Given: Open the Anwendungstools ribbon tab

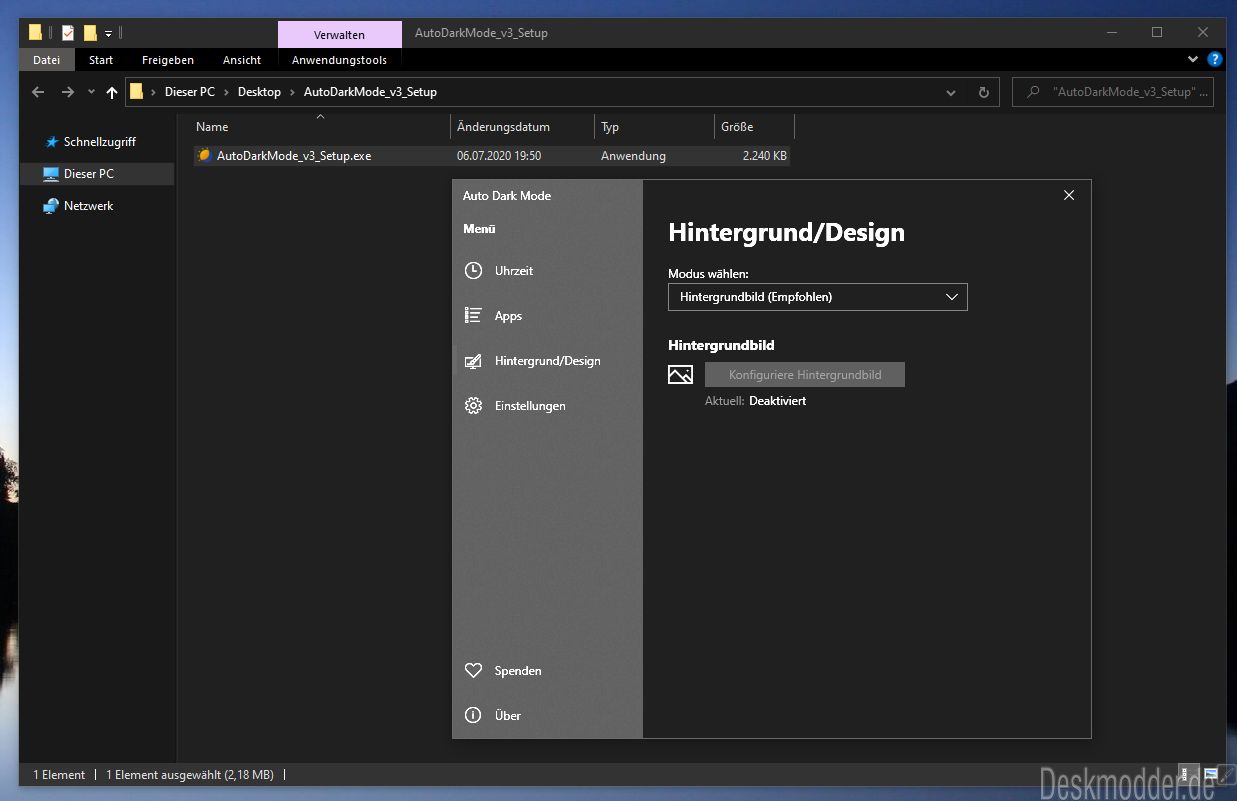Looking at the screenshot, I should point(340,60).
